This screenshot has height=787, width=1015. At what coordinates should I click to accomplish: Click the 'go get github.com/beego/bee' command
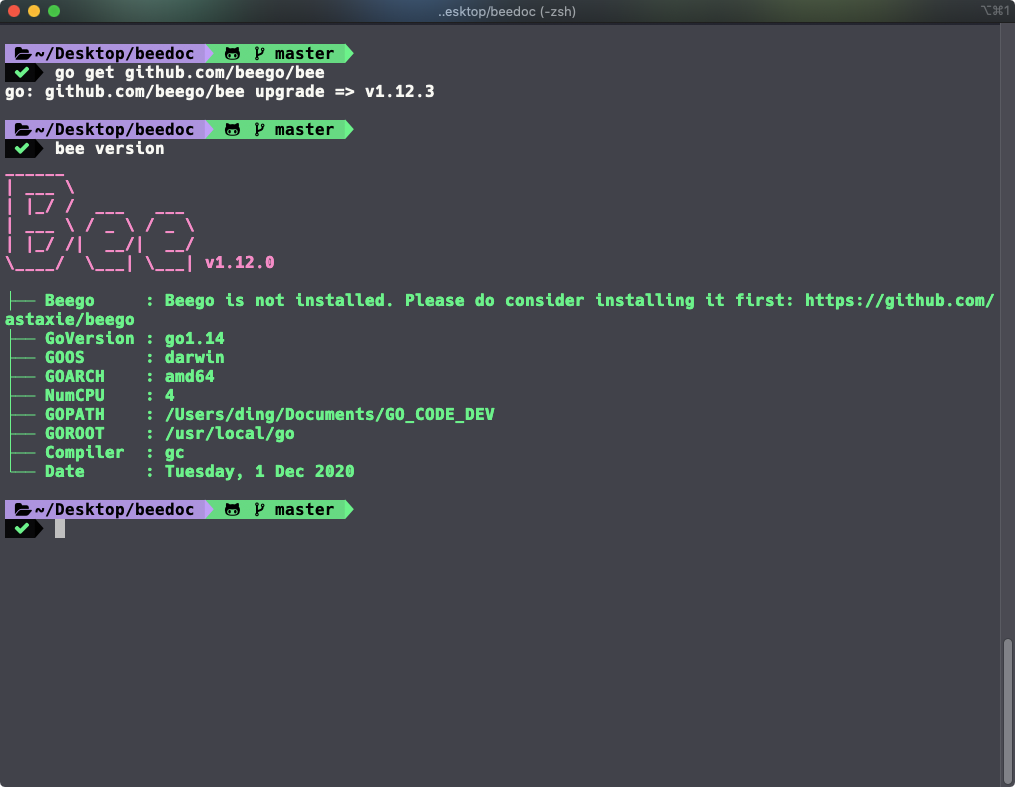(x=190, y=72)
